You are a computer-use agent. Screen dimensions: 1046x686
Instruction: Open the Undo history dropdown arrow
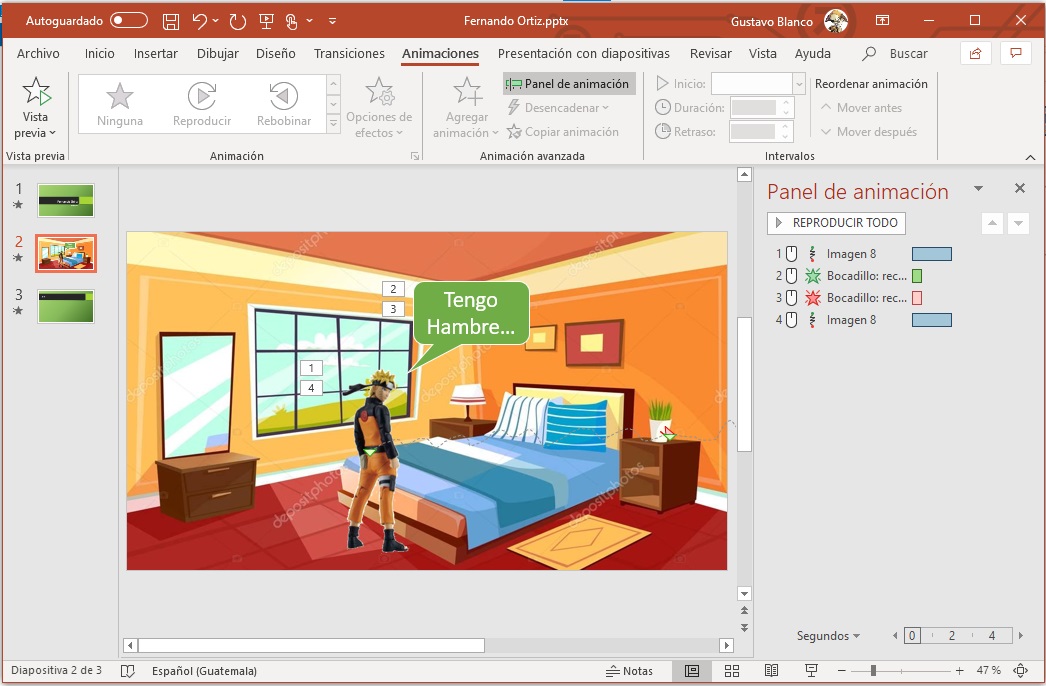pos(215,21)
